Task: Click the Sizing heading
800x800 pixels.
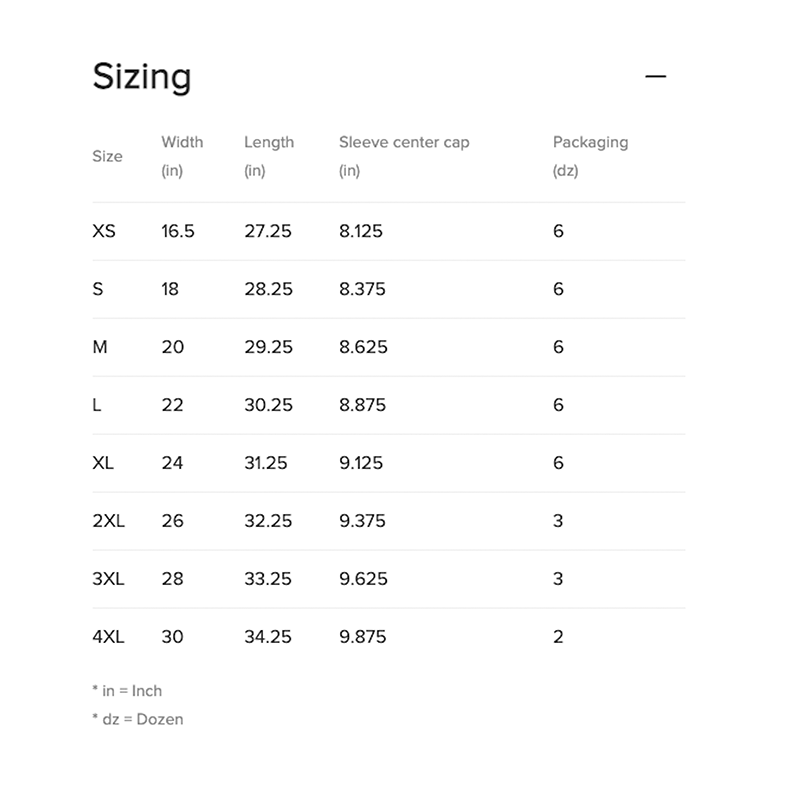Action: [x=142, y=77]
